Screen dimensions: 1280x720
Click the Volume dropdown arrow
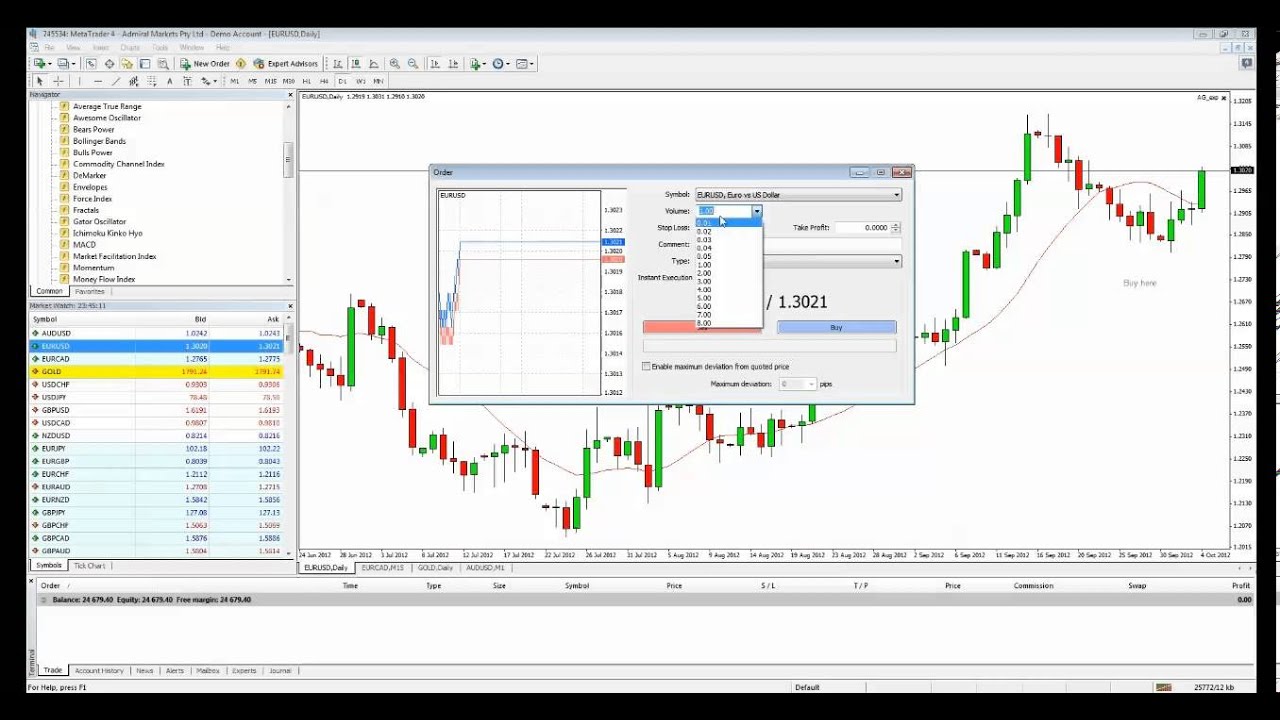(757, 211)
